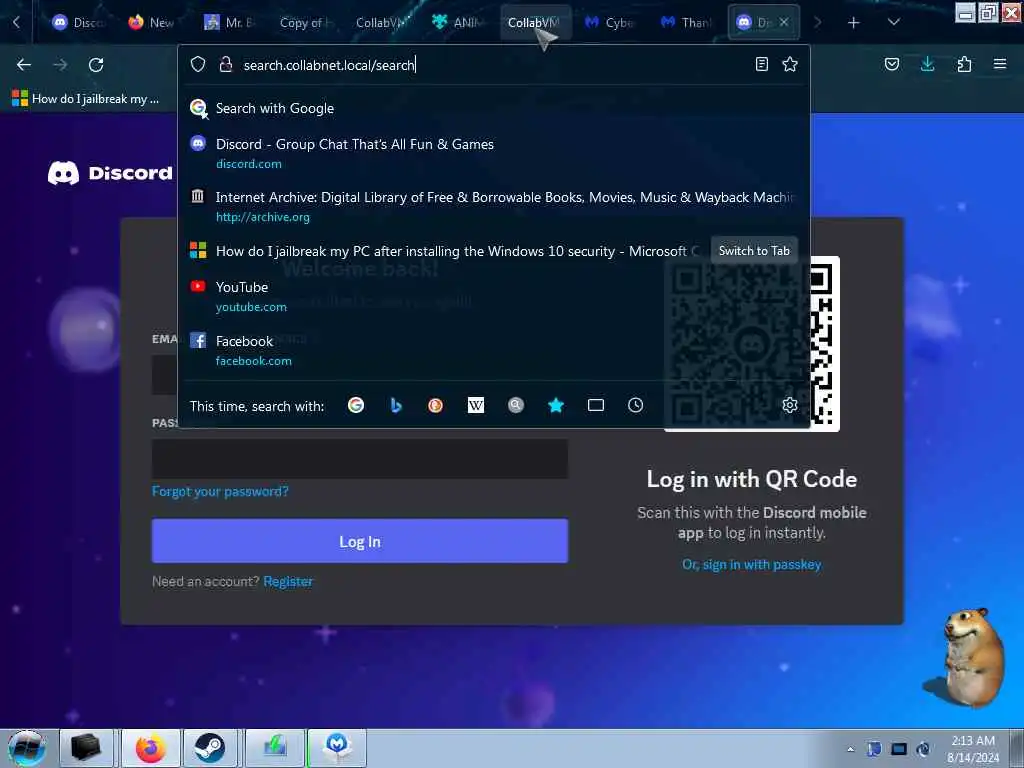Click the Log In button
The width and height of the screenshot is (1024, 768).
360,541
